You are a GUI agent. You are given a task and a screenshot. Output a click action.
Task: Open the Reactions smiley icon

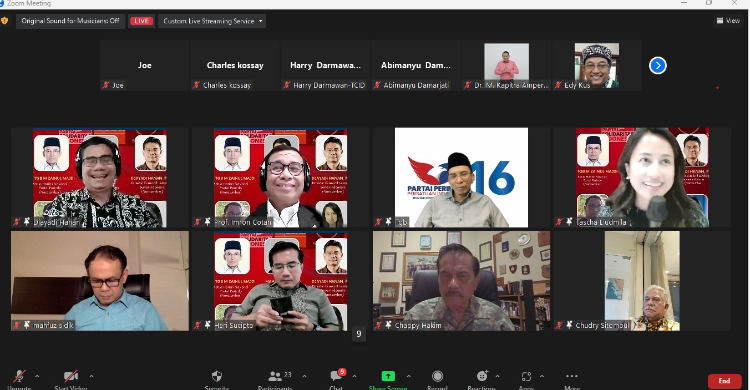click(482, 376)
